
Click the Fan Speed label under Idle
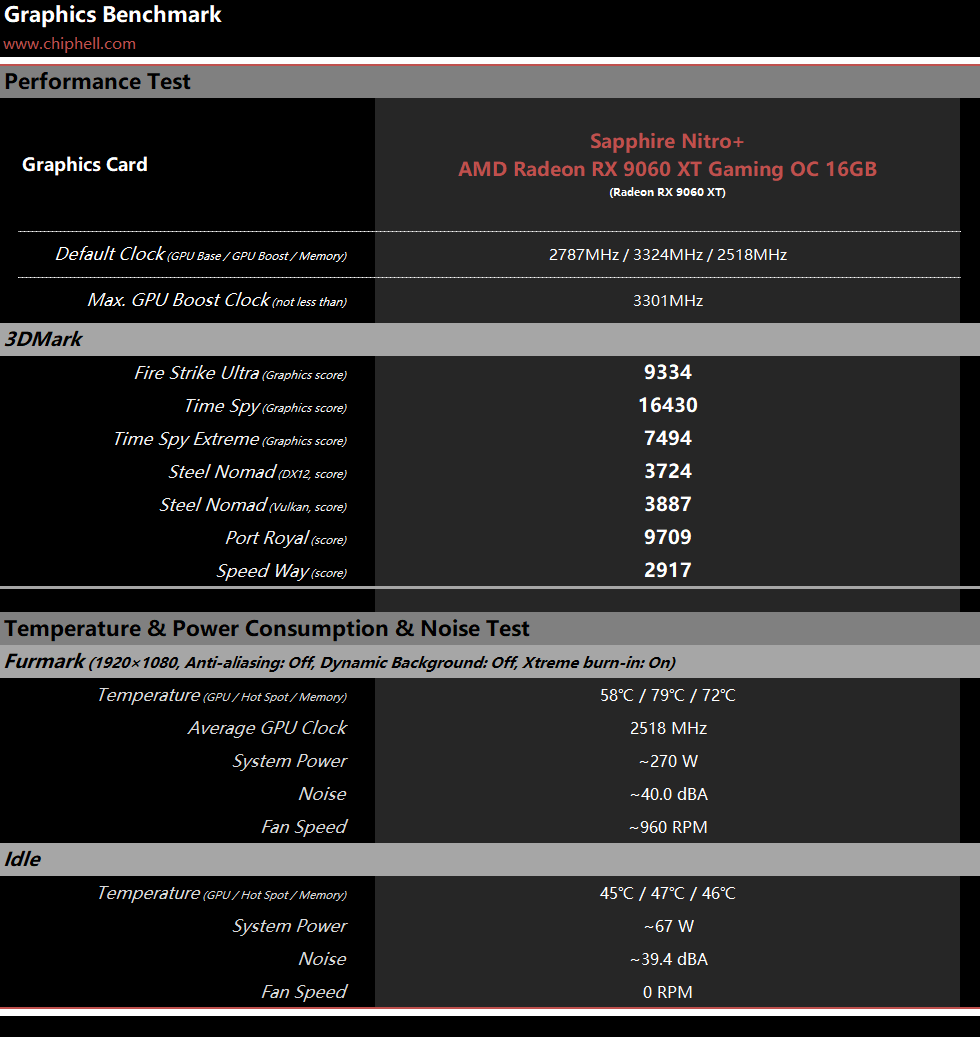[304, 992]
